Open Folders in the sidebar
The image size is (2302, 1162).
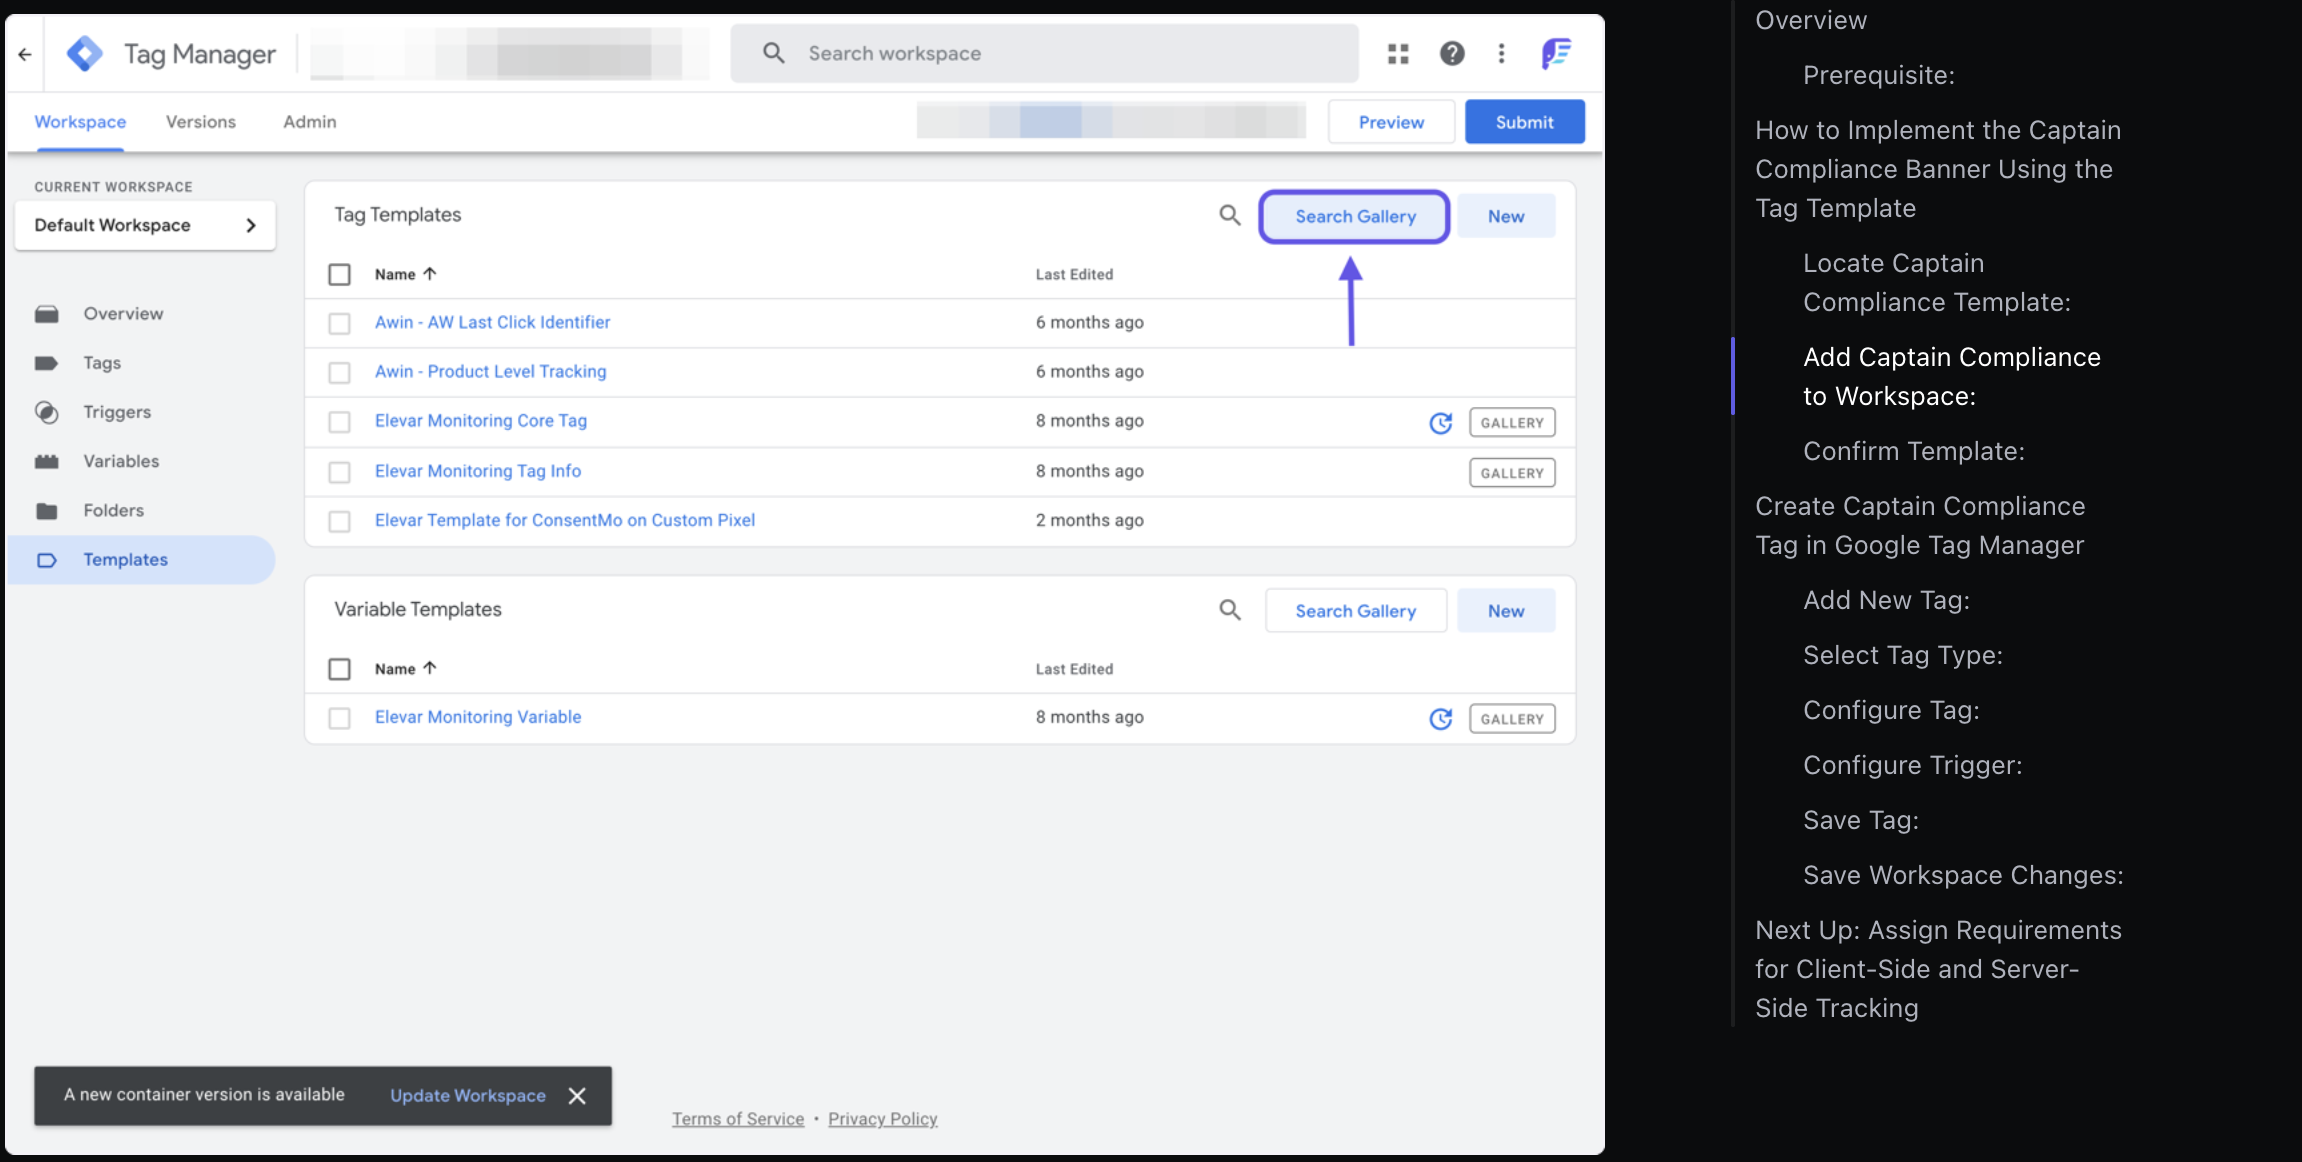click(142, 510)
